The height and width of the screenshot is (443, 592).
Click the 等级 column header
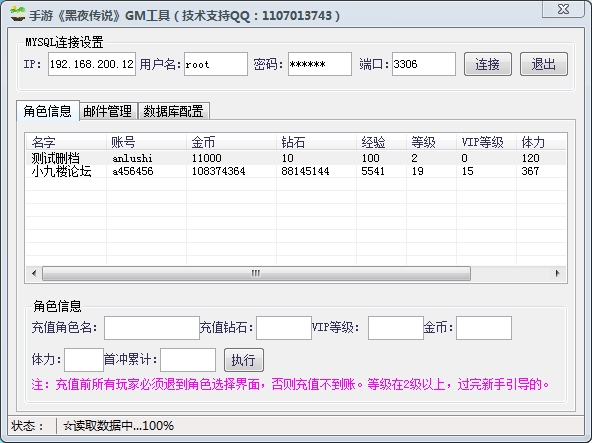click(432, 142)
